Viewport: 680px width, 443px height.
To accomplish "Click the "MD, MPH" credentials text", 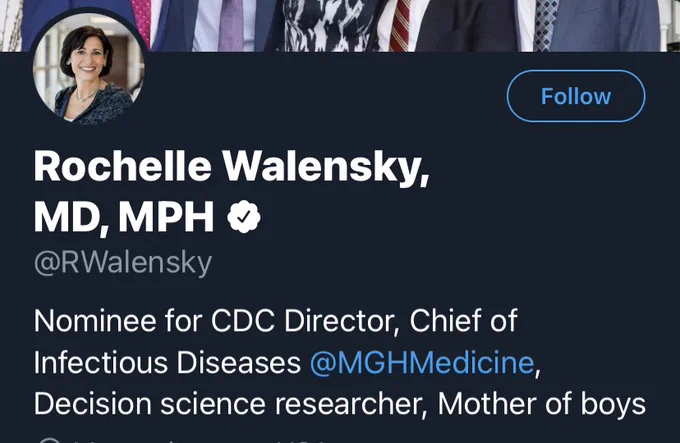I will 124,217.
